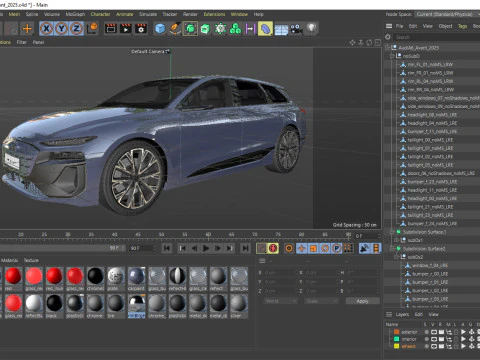Click the Apply button in coordinates
This screenshot has height=360, width=480.
[363, 301]
